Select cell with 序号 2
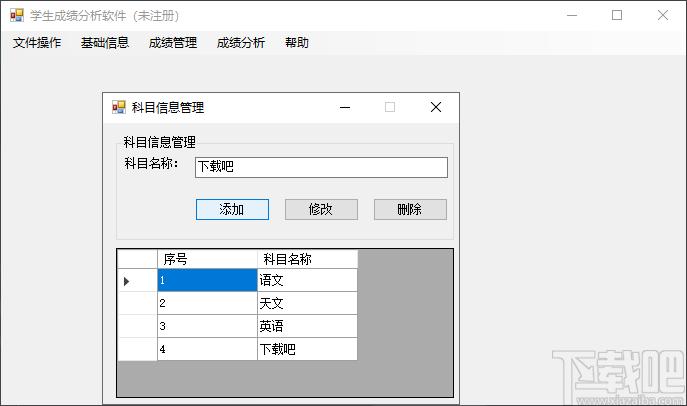The image size is (687, 406). point(207,303)
